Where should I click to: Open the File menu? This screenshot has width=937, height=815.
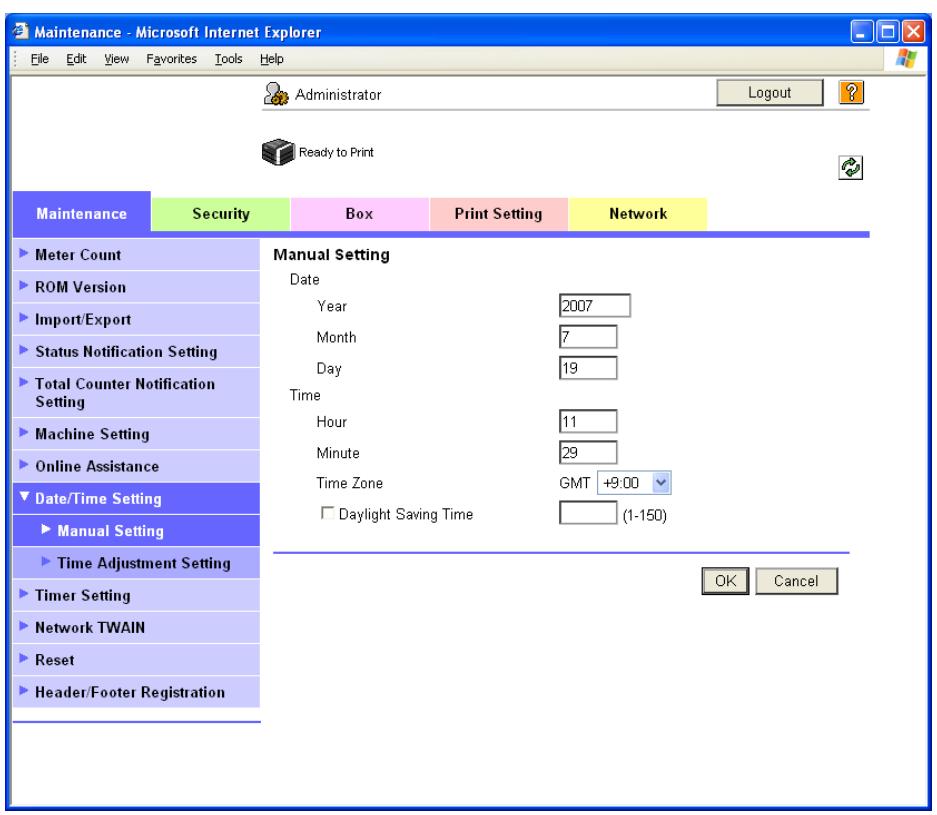point(39,59)
